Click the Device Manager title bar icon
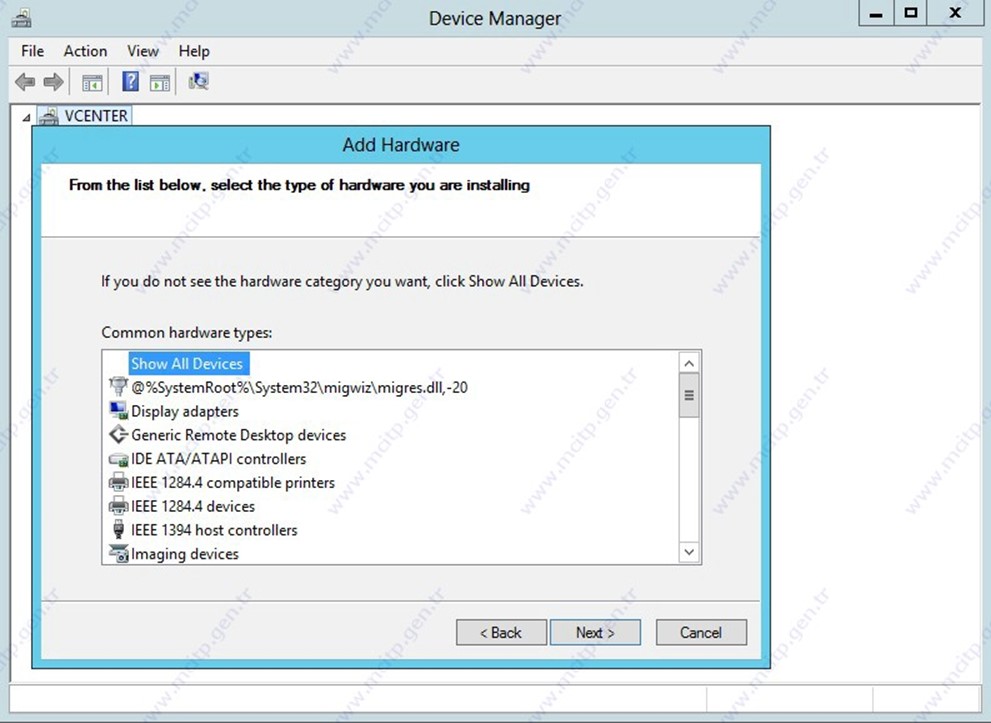 coord(22,18)
